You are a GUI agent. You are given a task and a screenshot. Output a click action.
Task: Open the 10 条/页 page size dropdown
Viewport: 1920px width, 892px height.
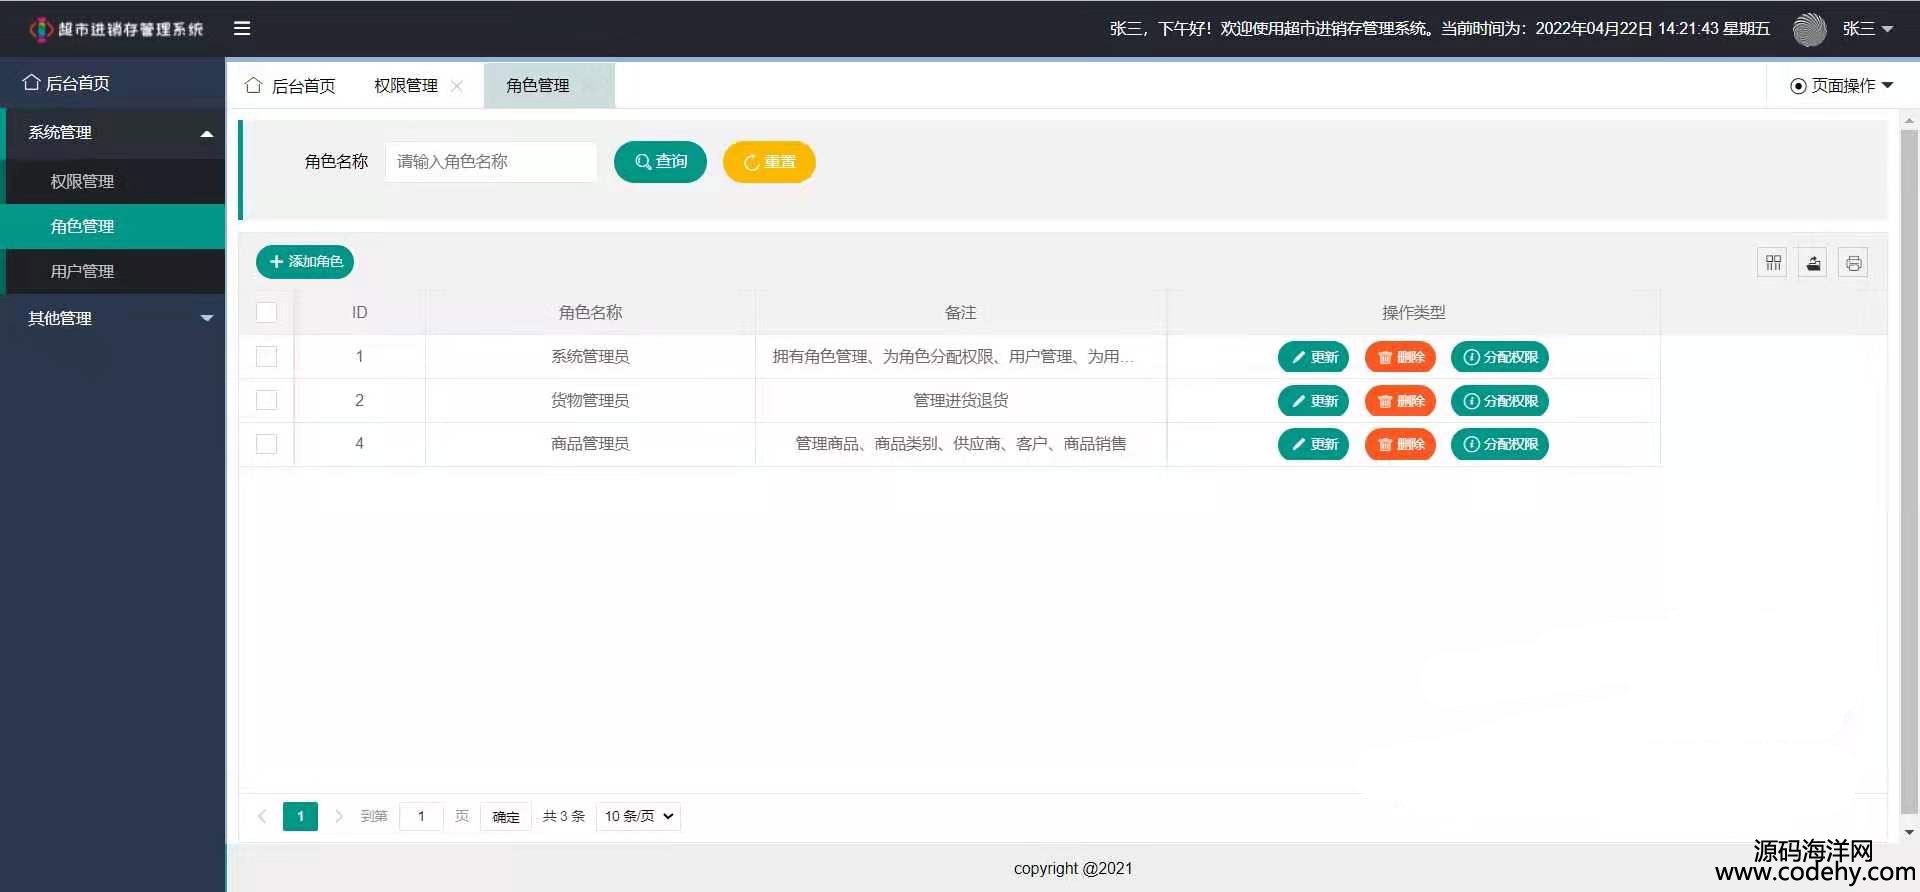pos(638,816)
